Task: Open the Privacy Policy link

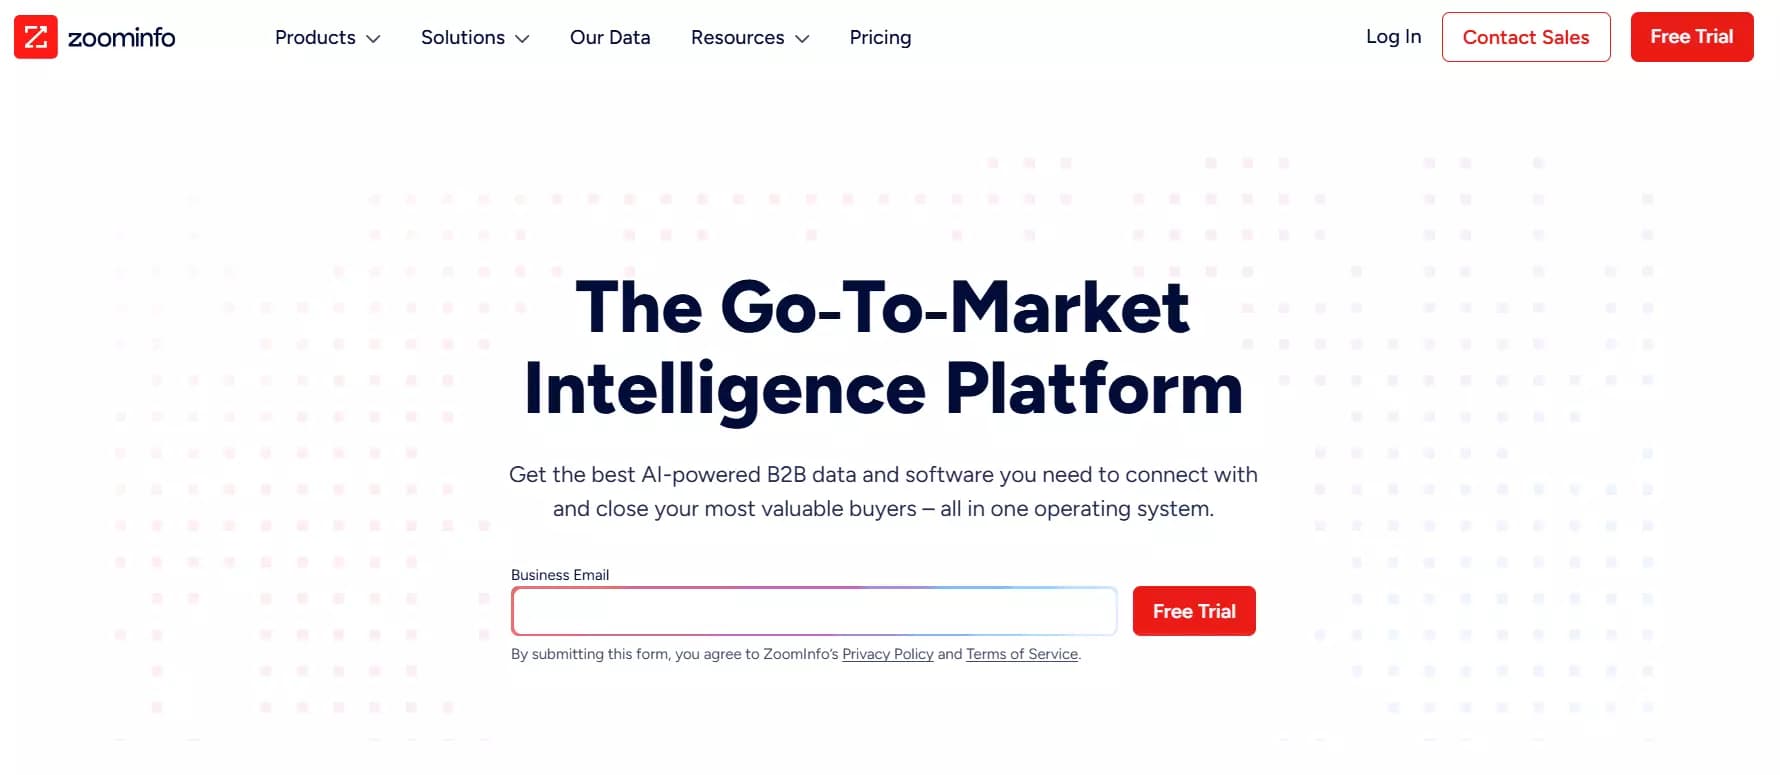Action: [887, 653]
